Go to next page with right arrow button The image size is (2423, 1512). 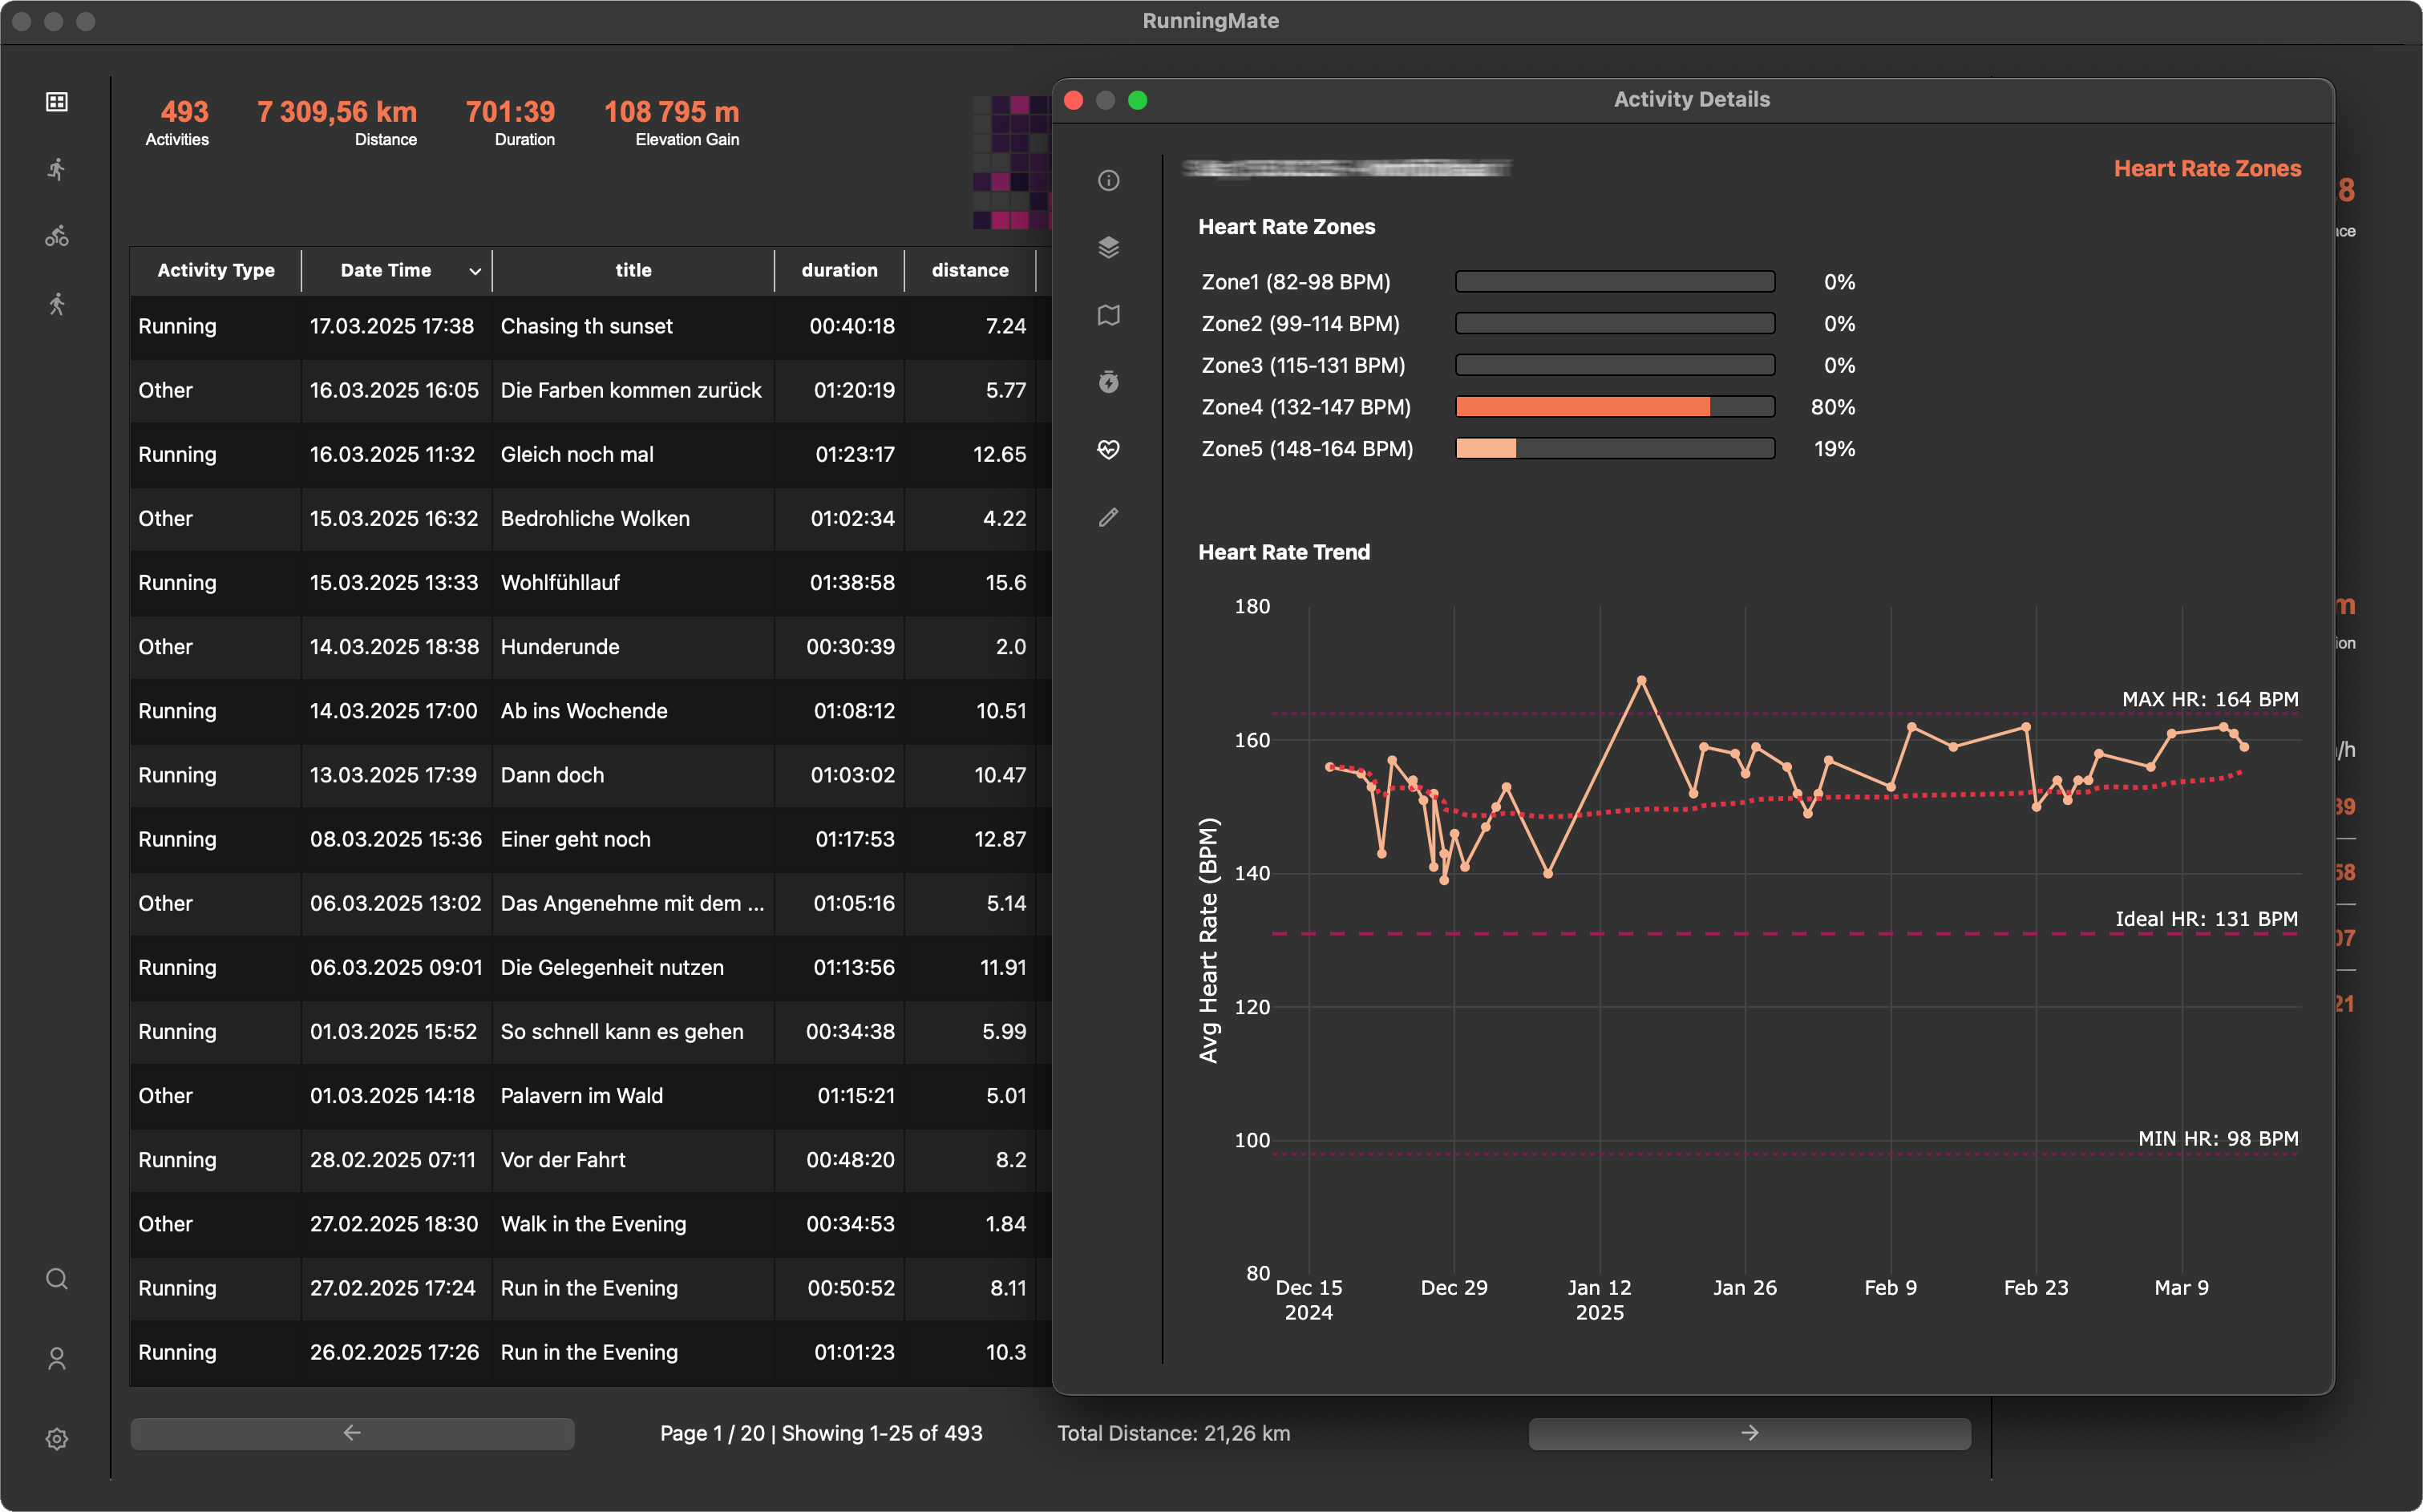[1749, 1433]
